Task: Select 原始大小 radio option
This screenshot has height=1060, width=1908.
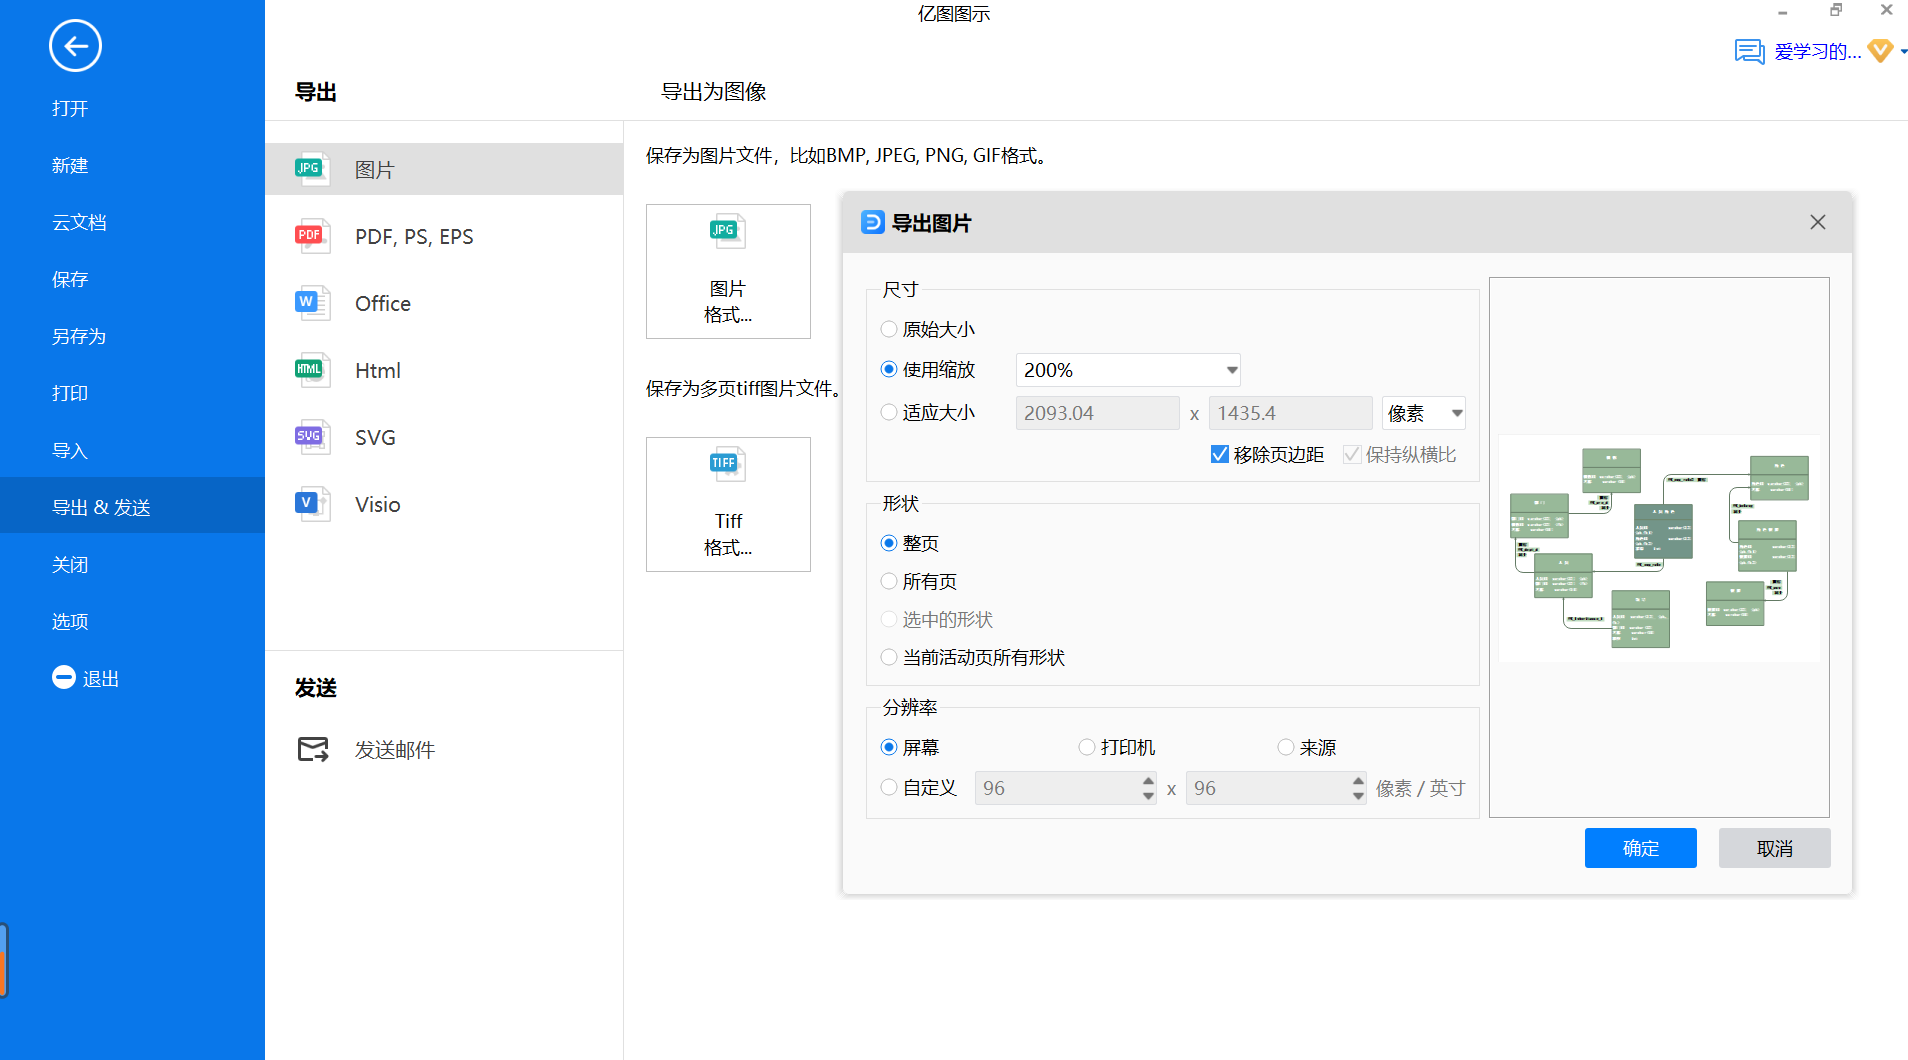Action: coord(888,329)
